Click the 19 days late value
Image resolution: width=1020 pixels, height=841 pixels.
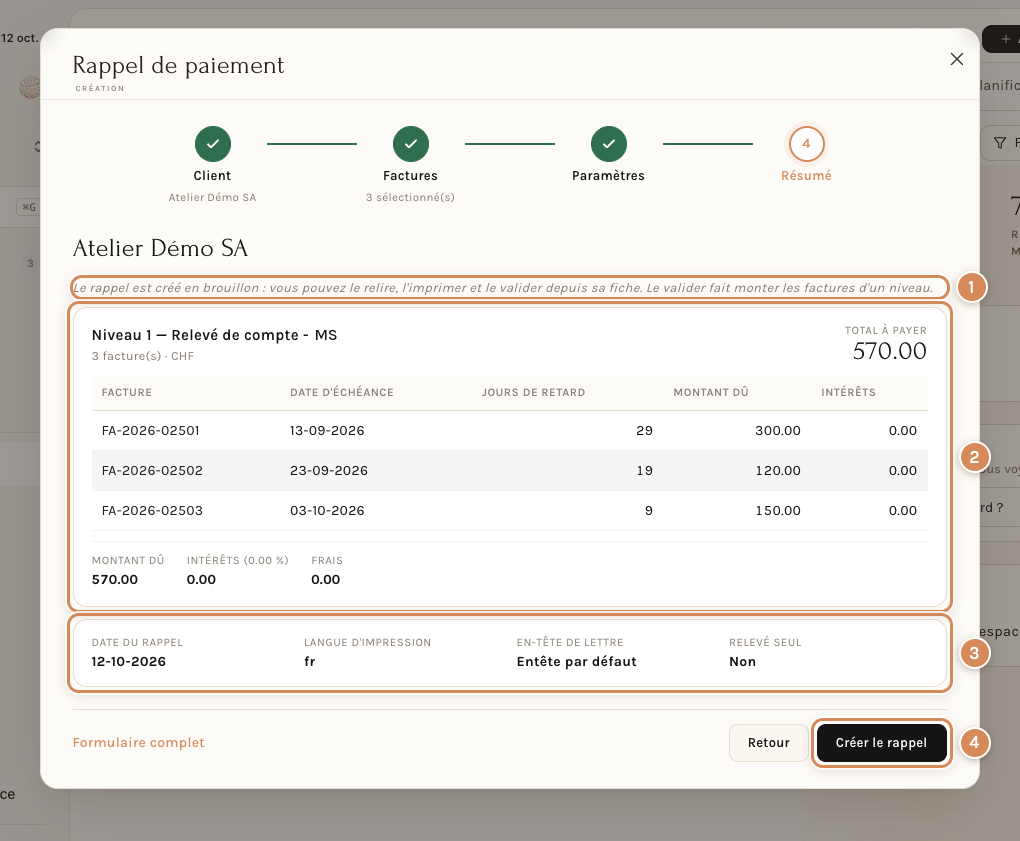click(x=644, y=470)
